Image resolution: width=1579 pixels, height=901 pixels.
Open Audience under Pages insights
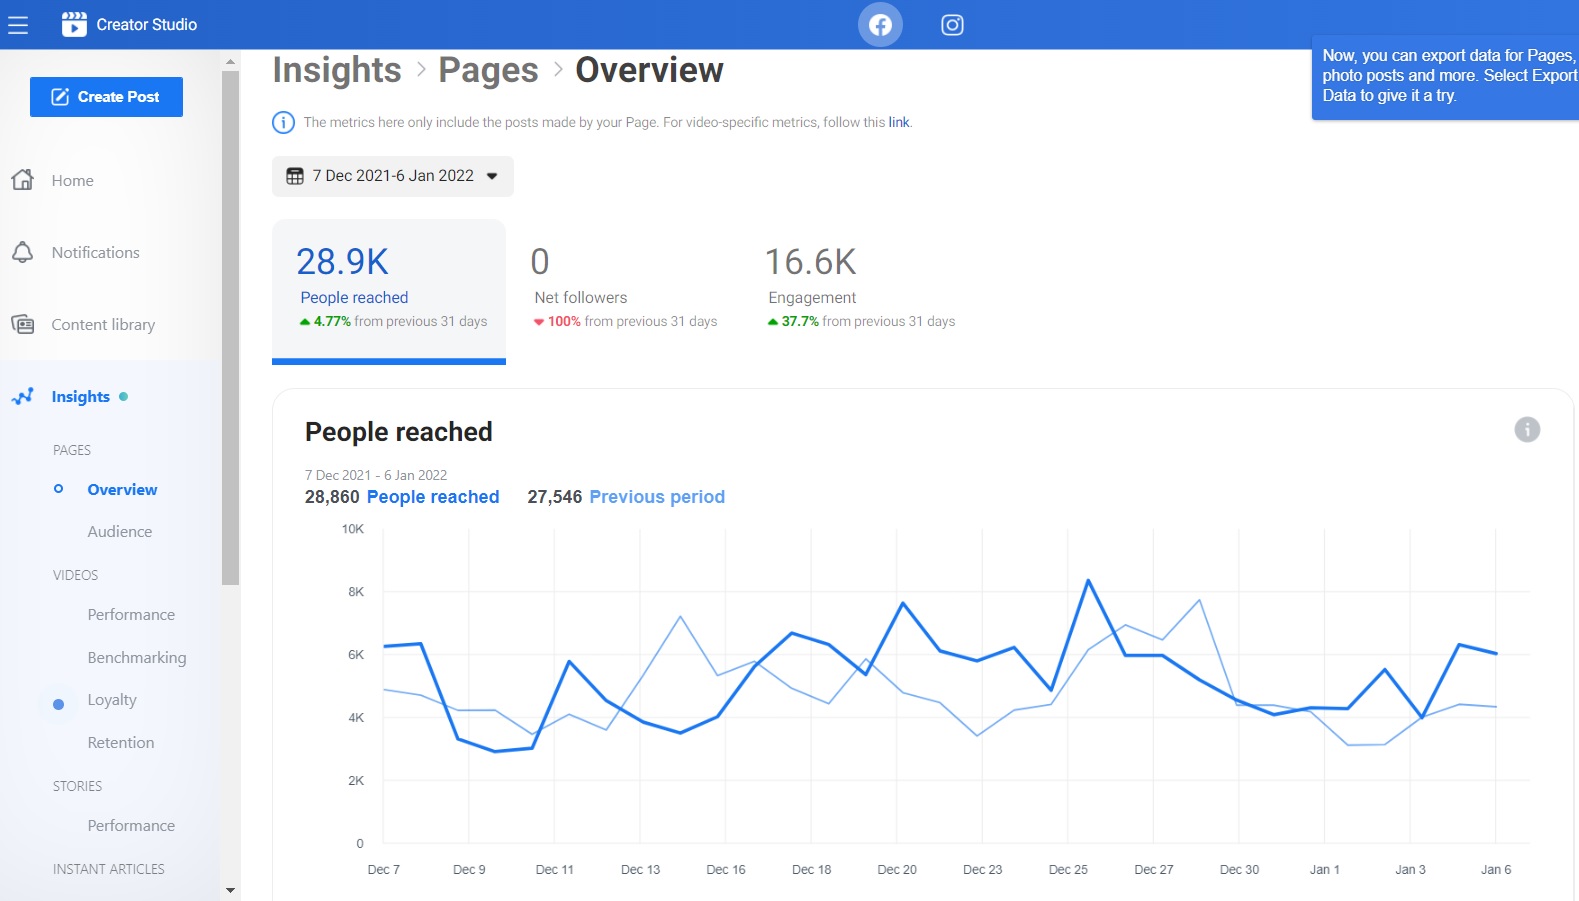(x=120, y=532)
